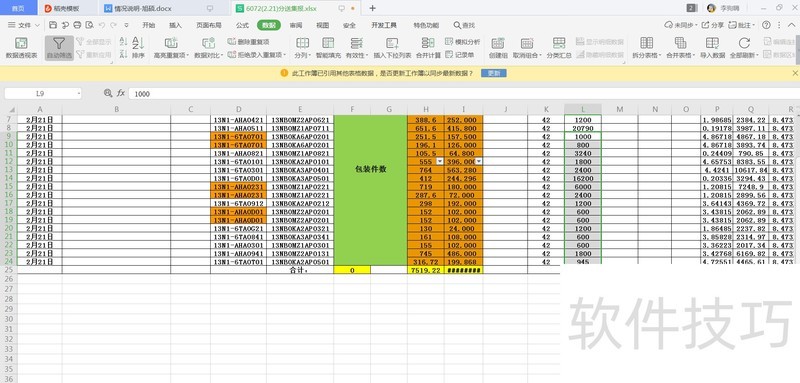Click the help question mark icon

(x=766, y=25)
